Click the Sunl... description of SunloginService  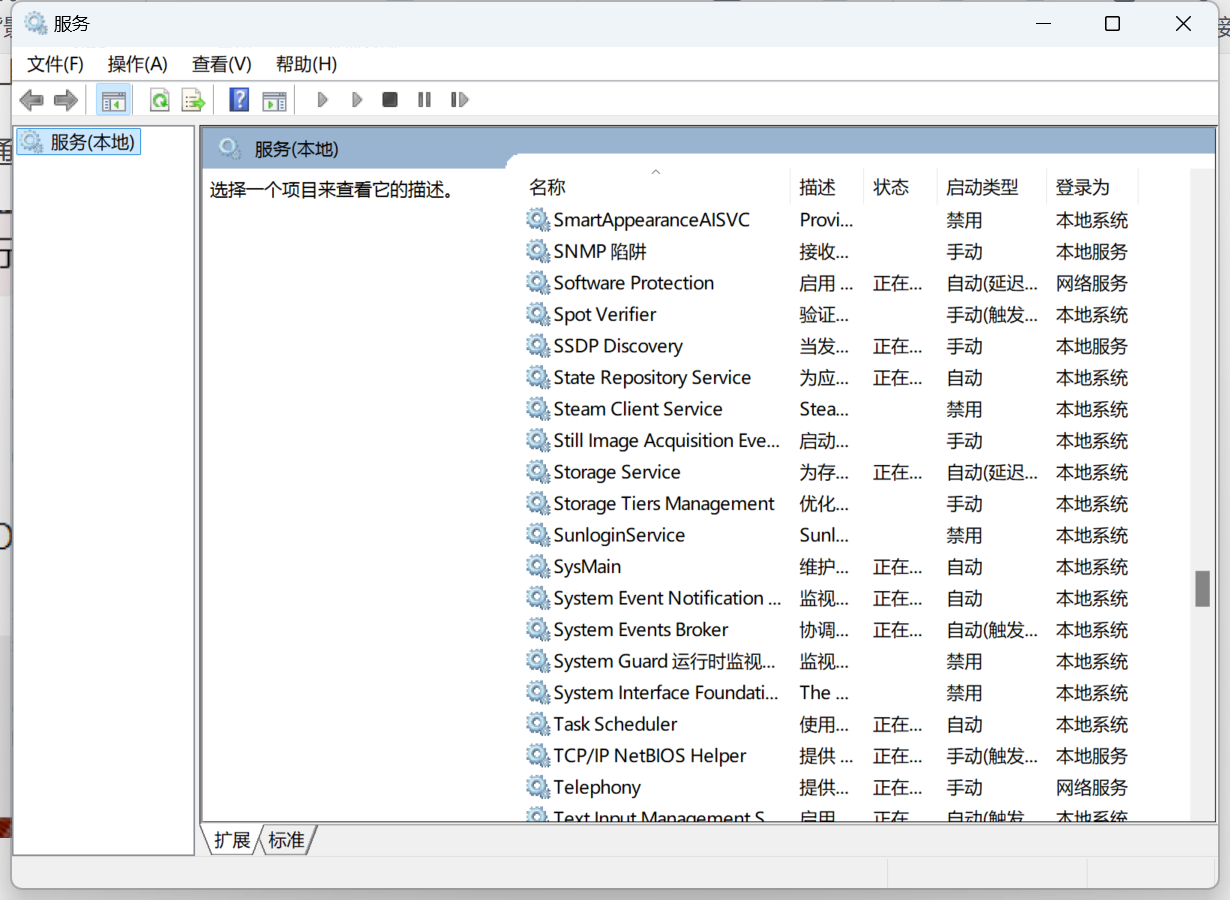click(825, 535)
